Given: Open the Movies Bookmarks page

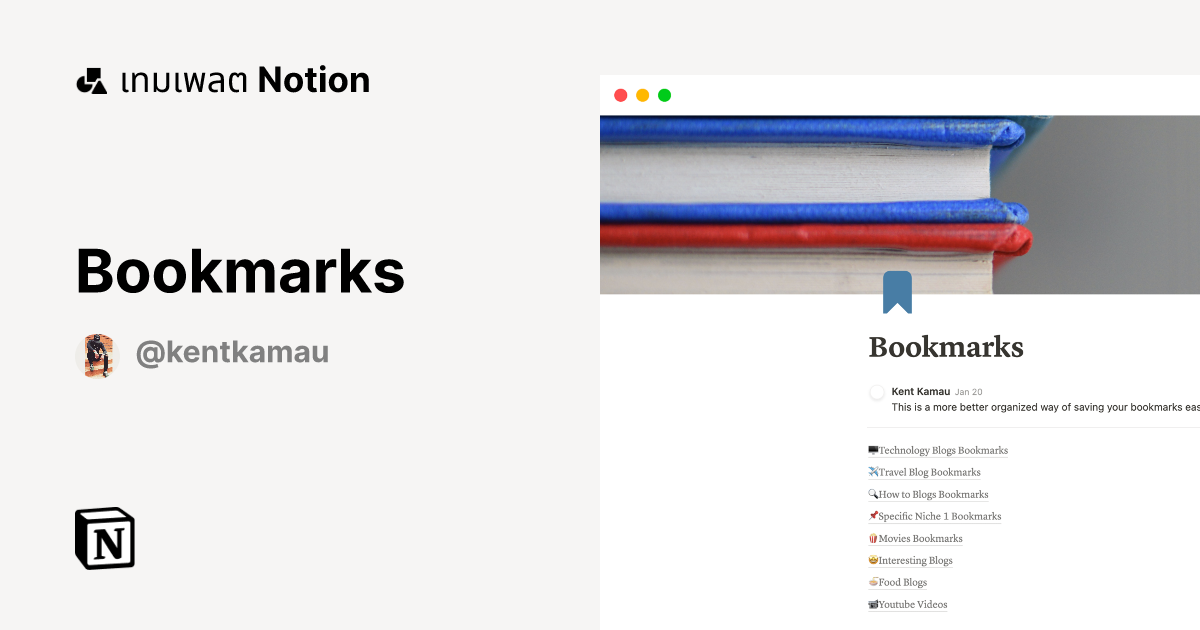Looking at the screenshot, I should click(920, 538).
